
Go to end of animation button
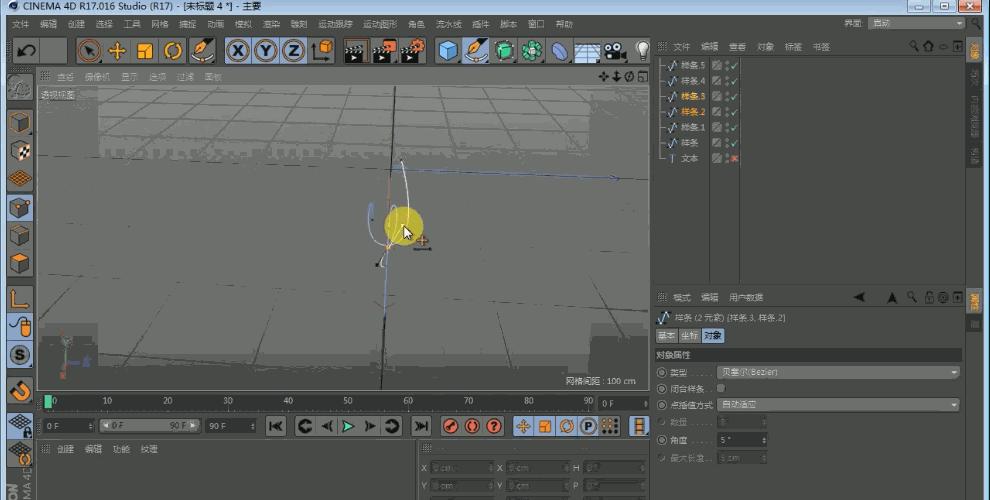(421, 426)
